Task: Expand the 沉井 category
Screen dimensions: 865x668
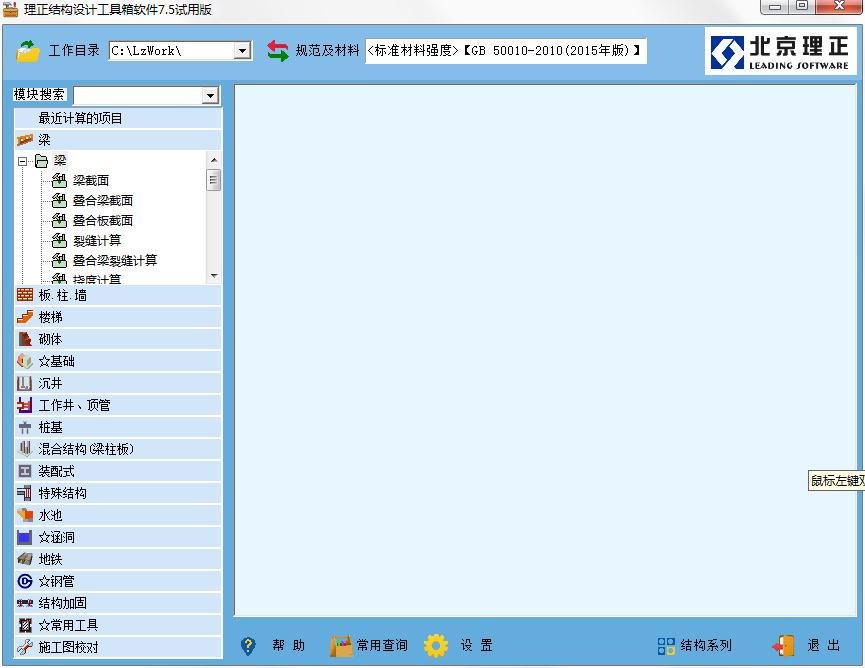Action: (118, 383)
